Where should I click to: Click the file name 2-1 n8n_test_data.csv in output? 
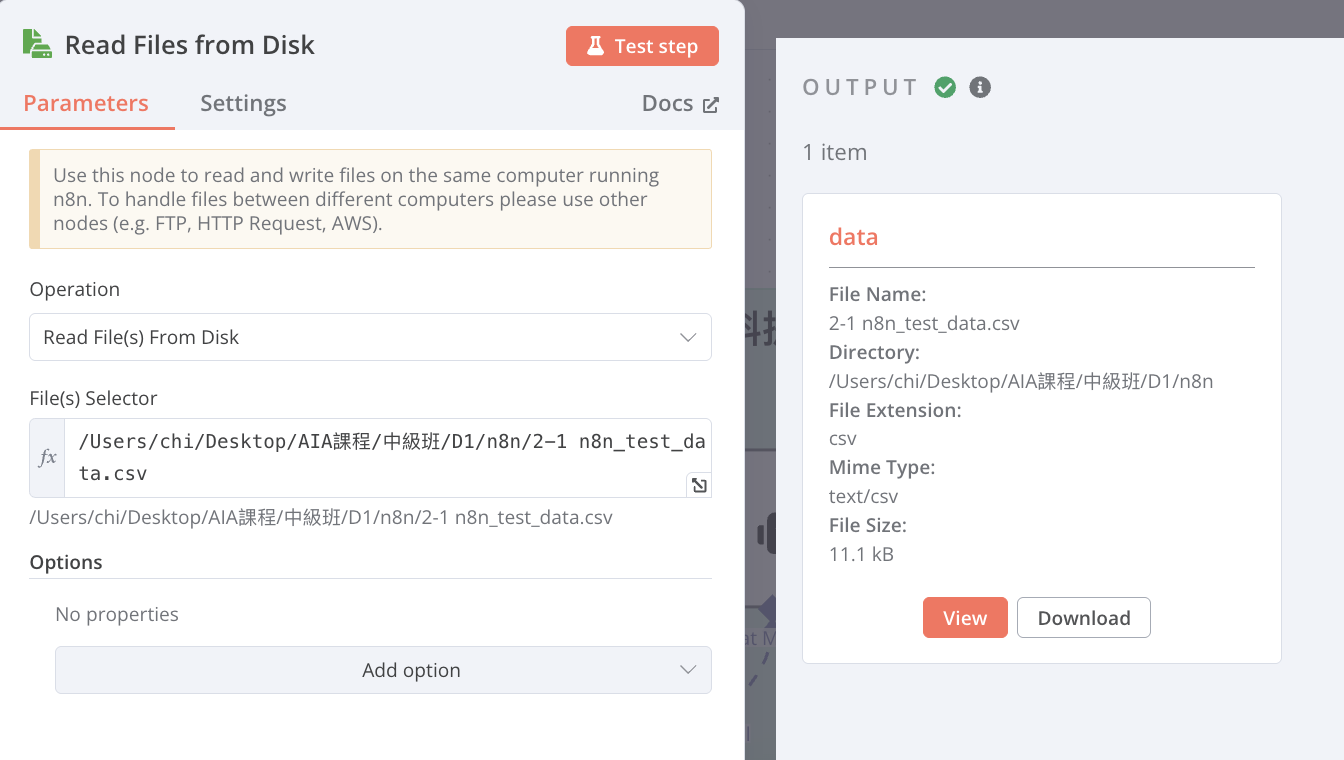click(924, 324)
